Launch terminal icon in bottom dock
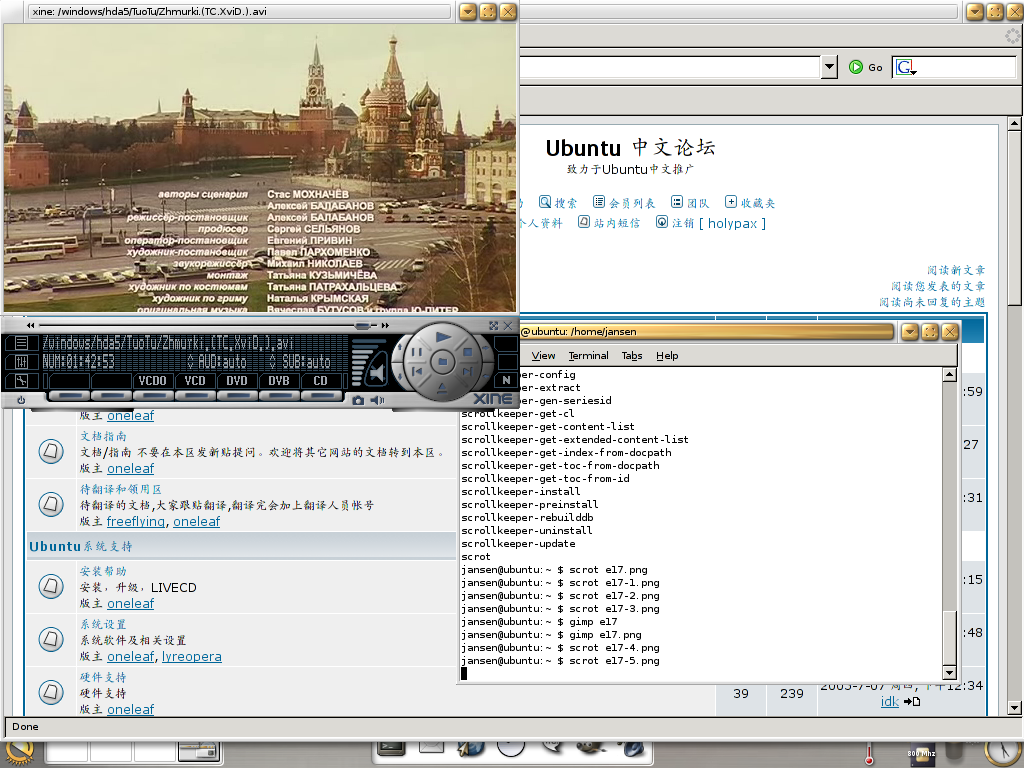This screenshot has height=768, width=1024. (x=392, y=748)
